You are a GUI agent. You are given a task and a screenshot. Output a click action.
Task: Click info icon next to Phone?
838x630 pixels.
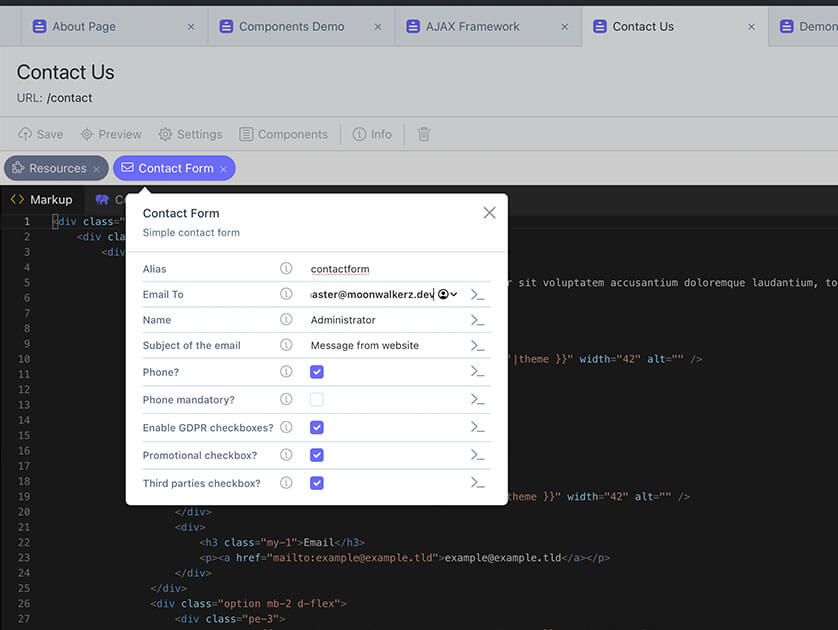[286, 371]
